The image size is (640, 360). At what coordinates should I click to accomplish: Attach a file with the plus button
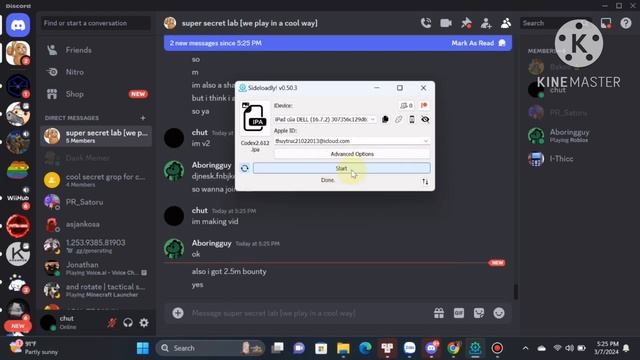pyautogui.click(x=178, y=313)
